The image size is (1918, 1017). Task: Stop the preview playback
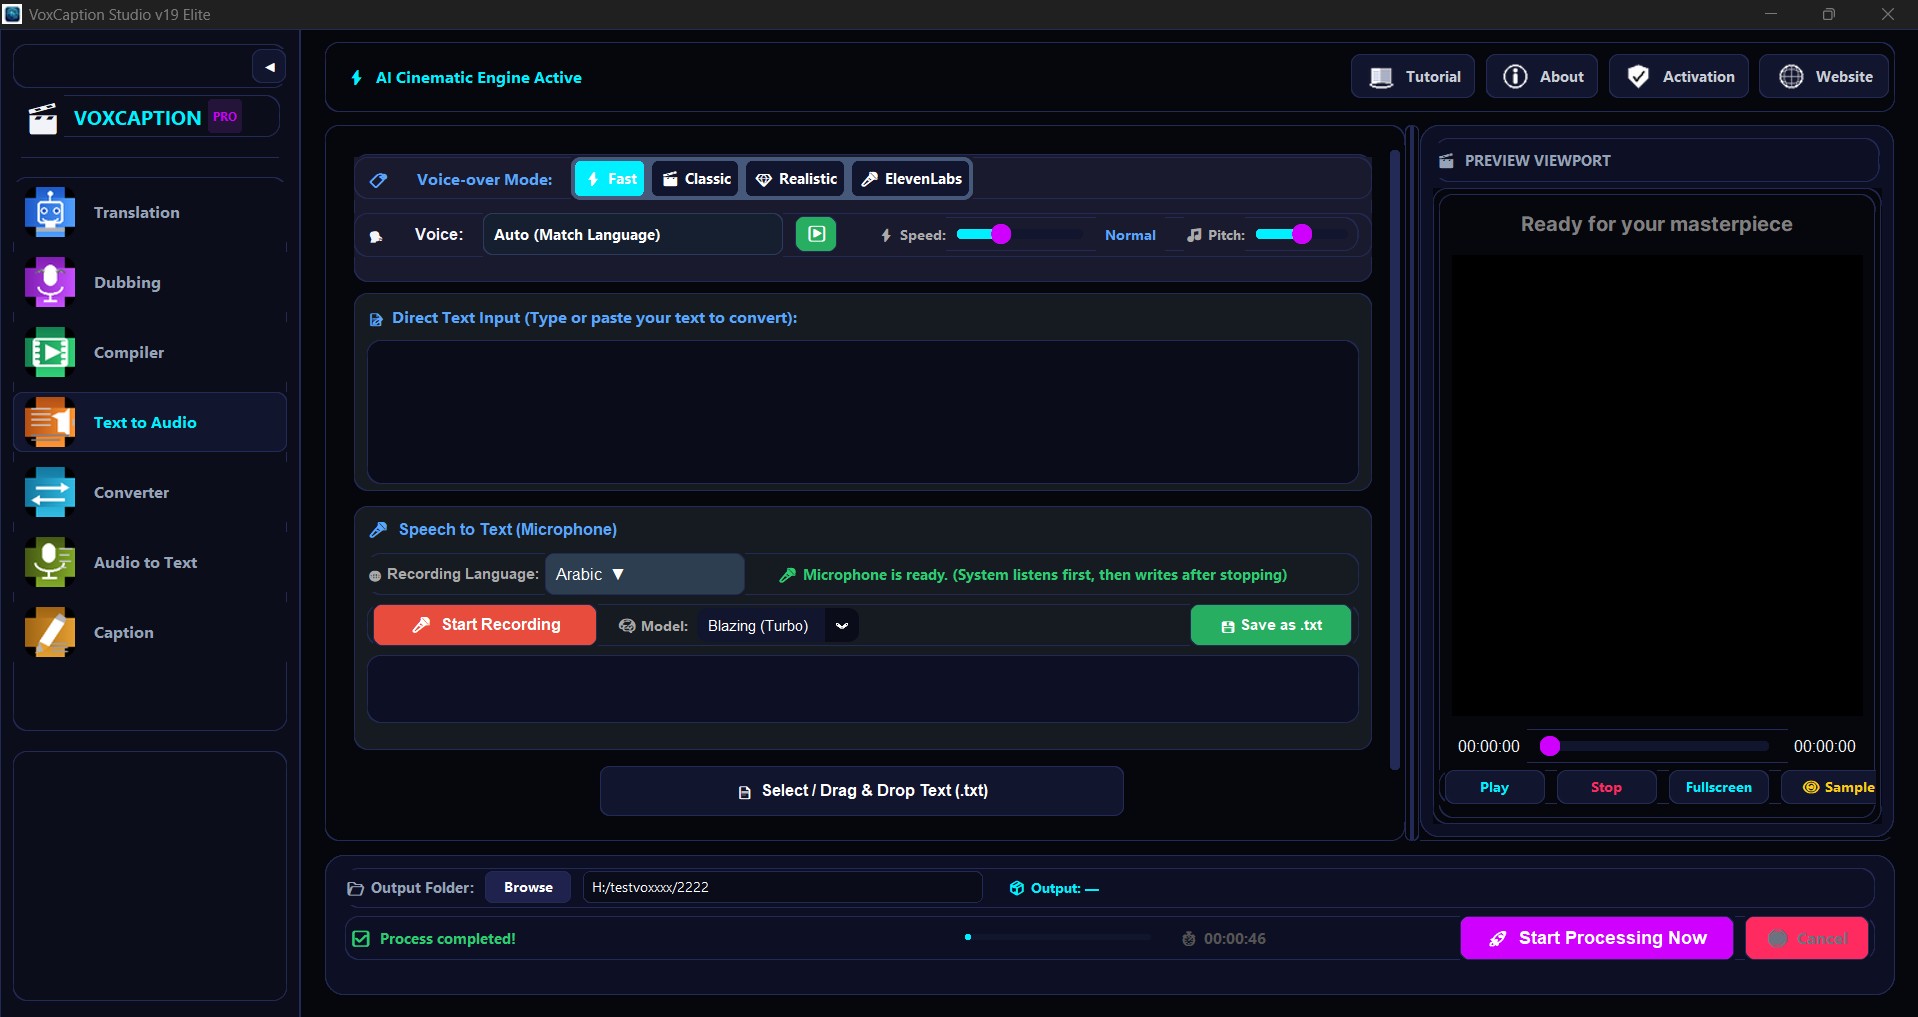1606,787
